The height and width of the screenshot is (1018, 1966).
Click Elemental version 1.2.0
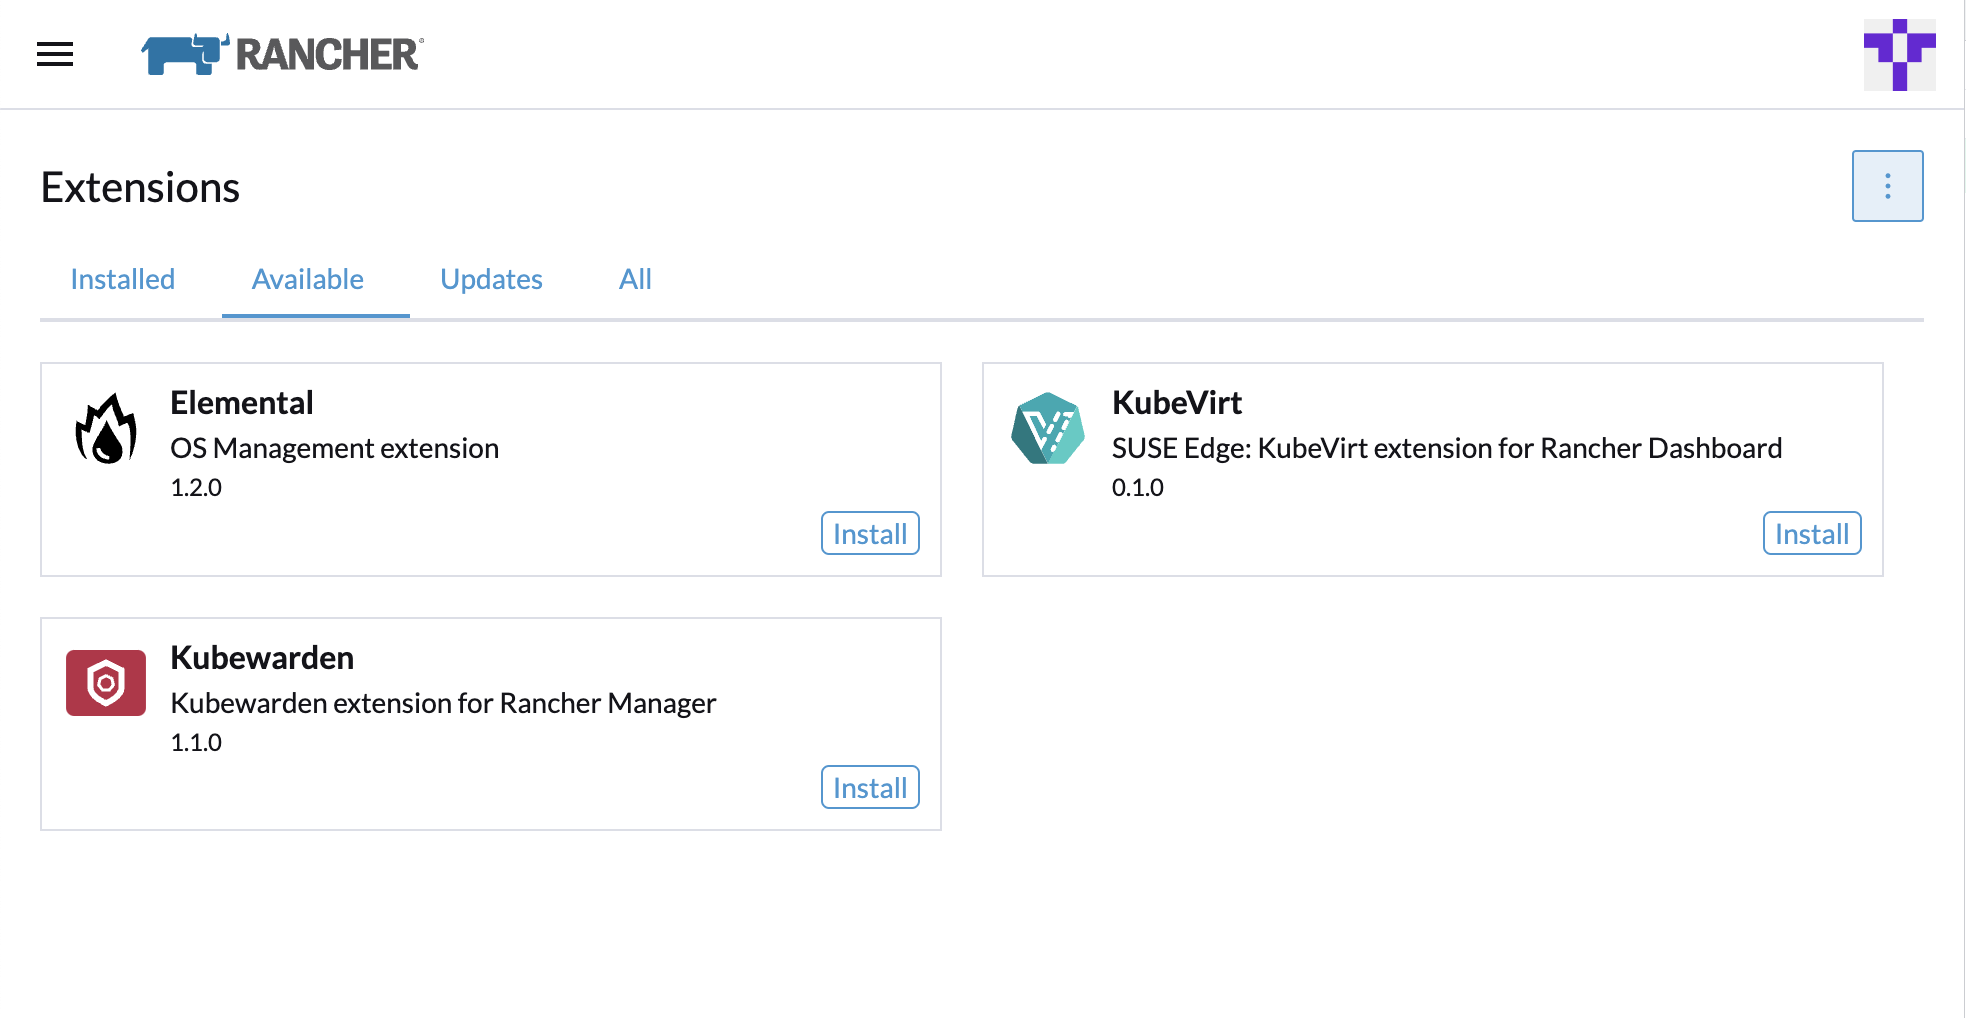(196, 488)
